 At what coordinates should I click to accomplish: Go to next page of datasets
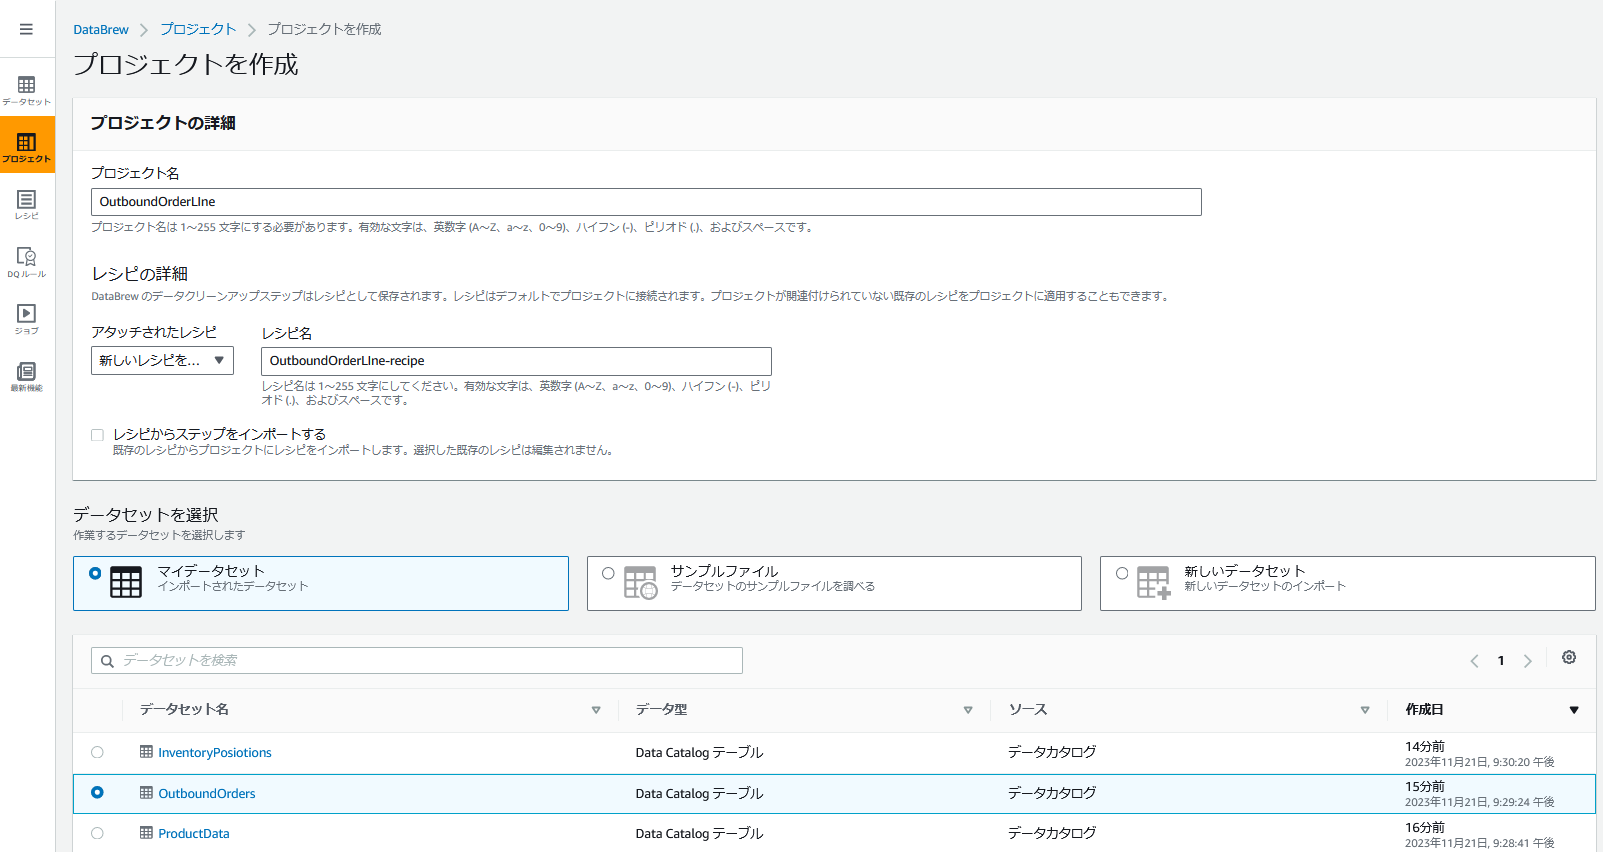coord(1528,661)
